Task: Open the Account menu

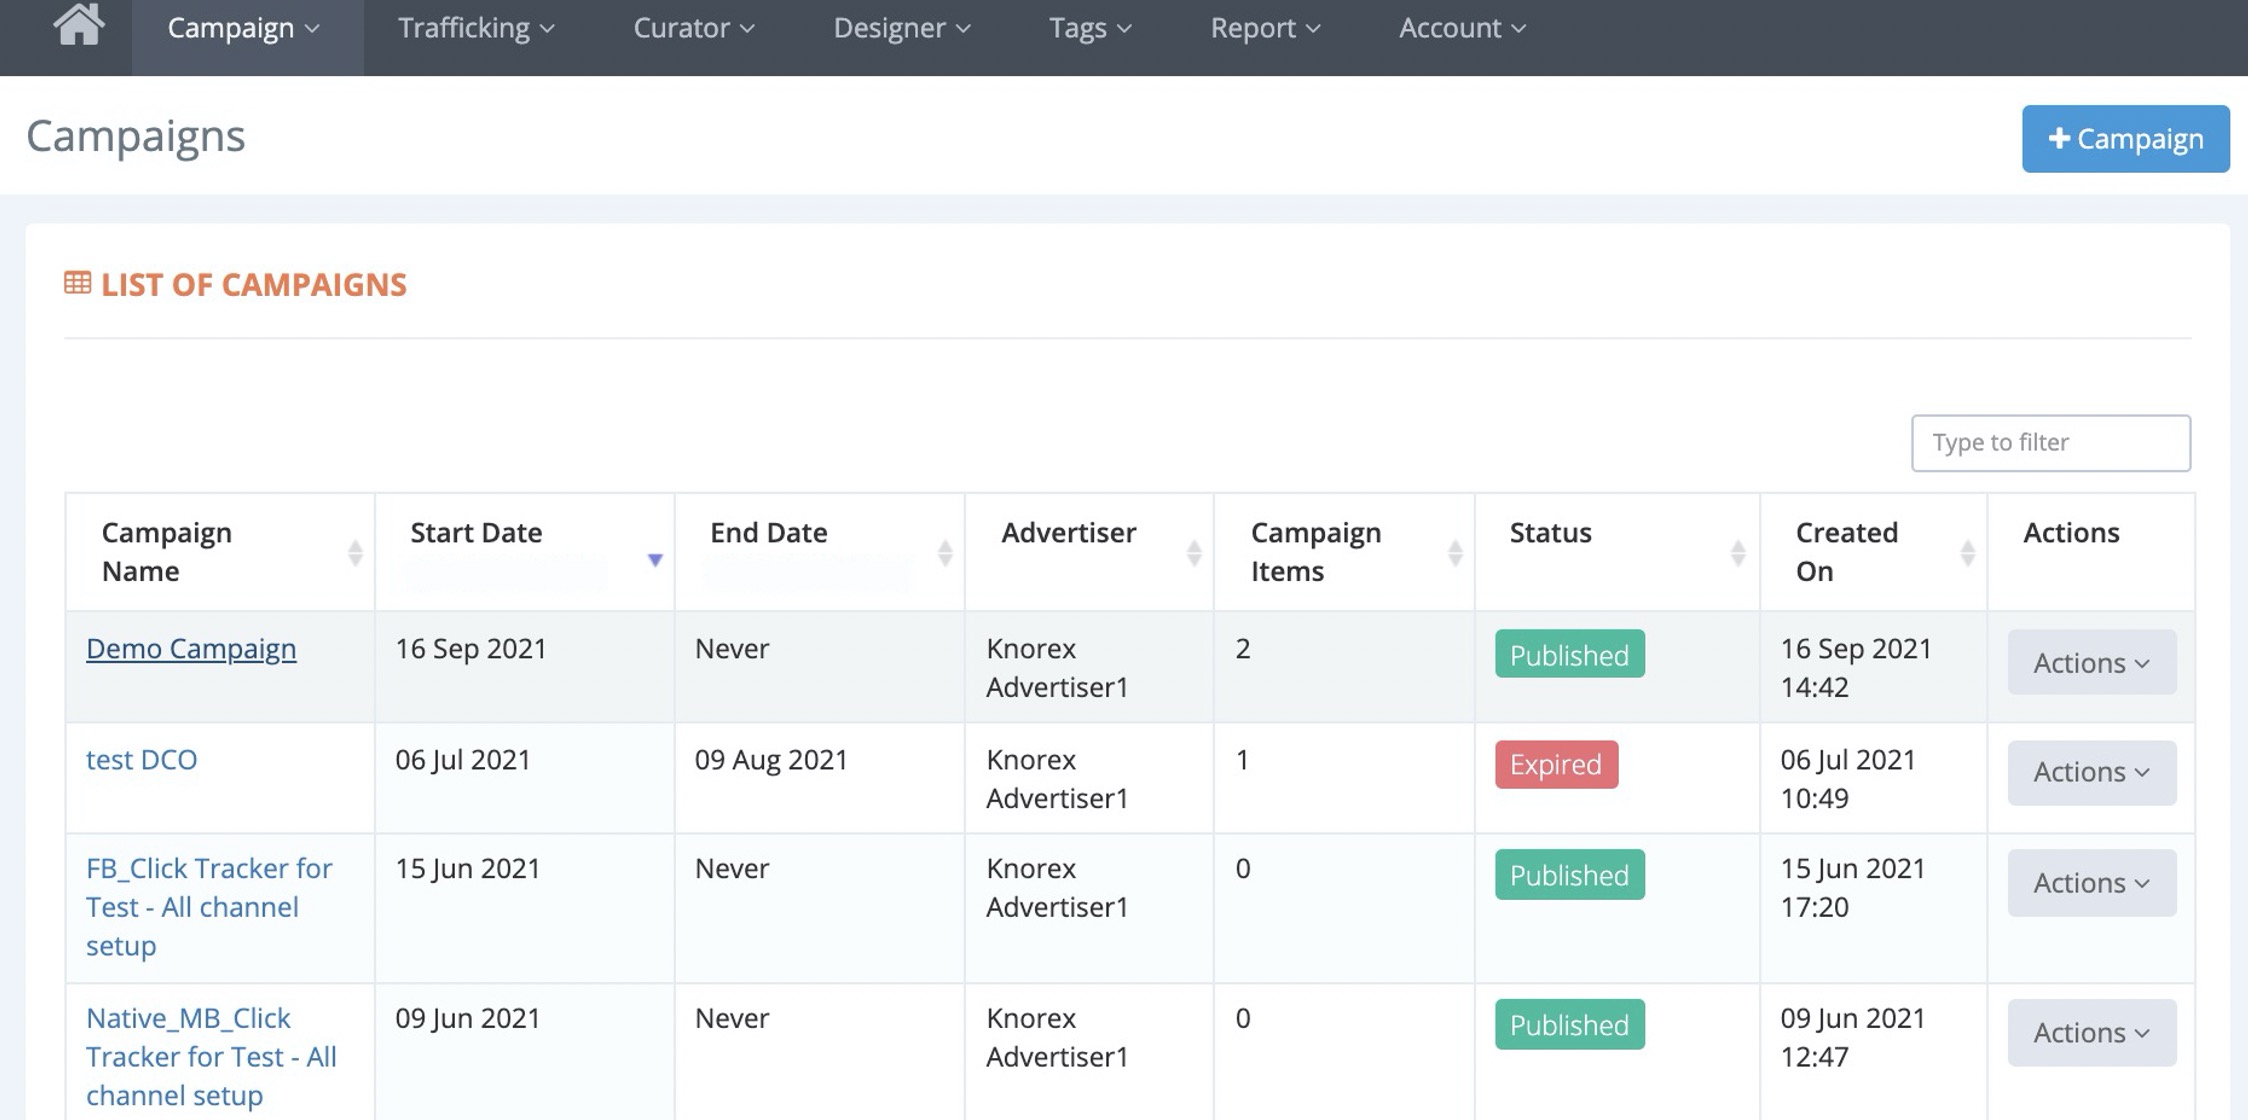Action: pos(1462,28)
